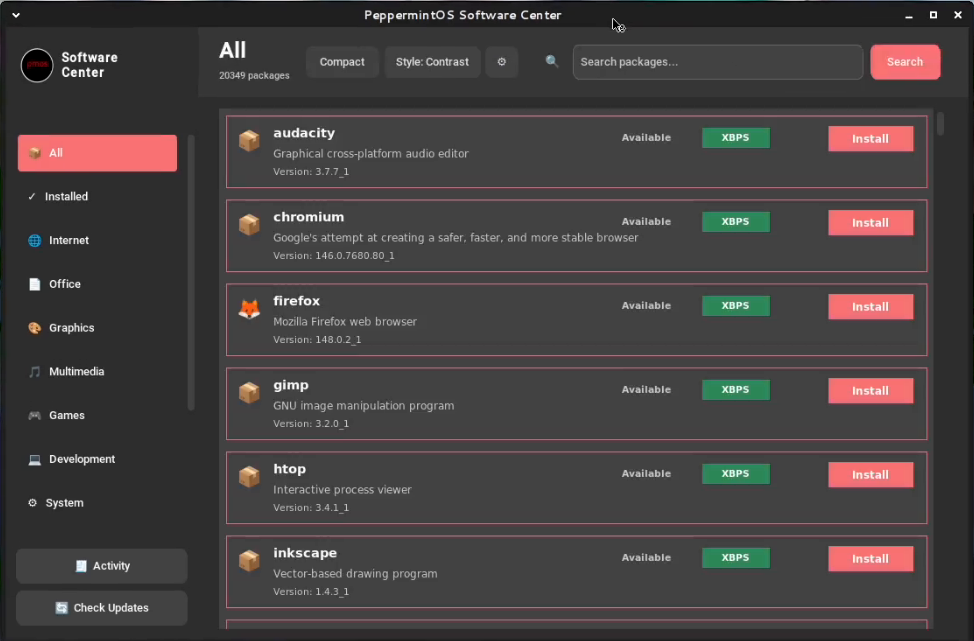Toggle the Compact view button

tap(342, 62)
